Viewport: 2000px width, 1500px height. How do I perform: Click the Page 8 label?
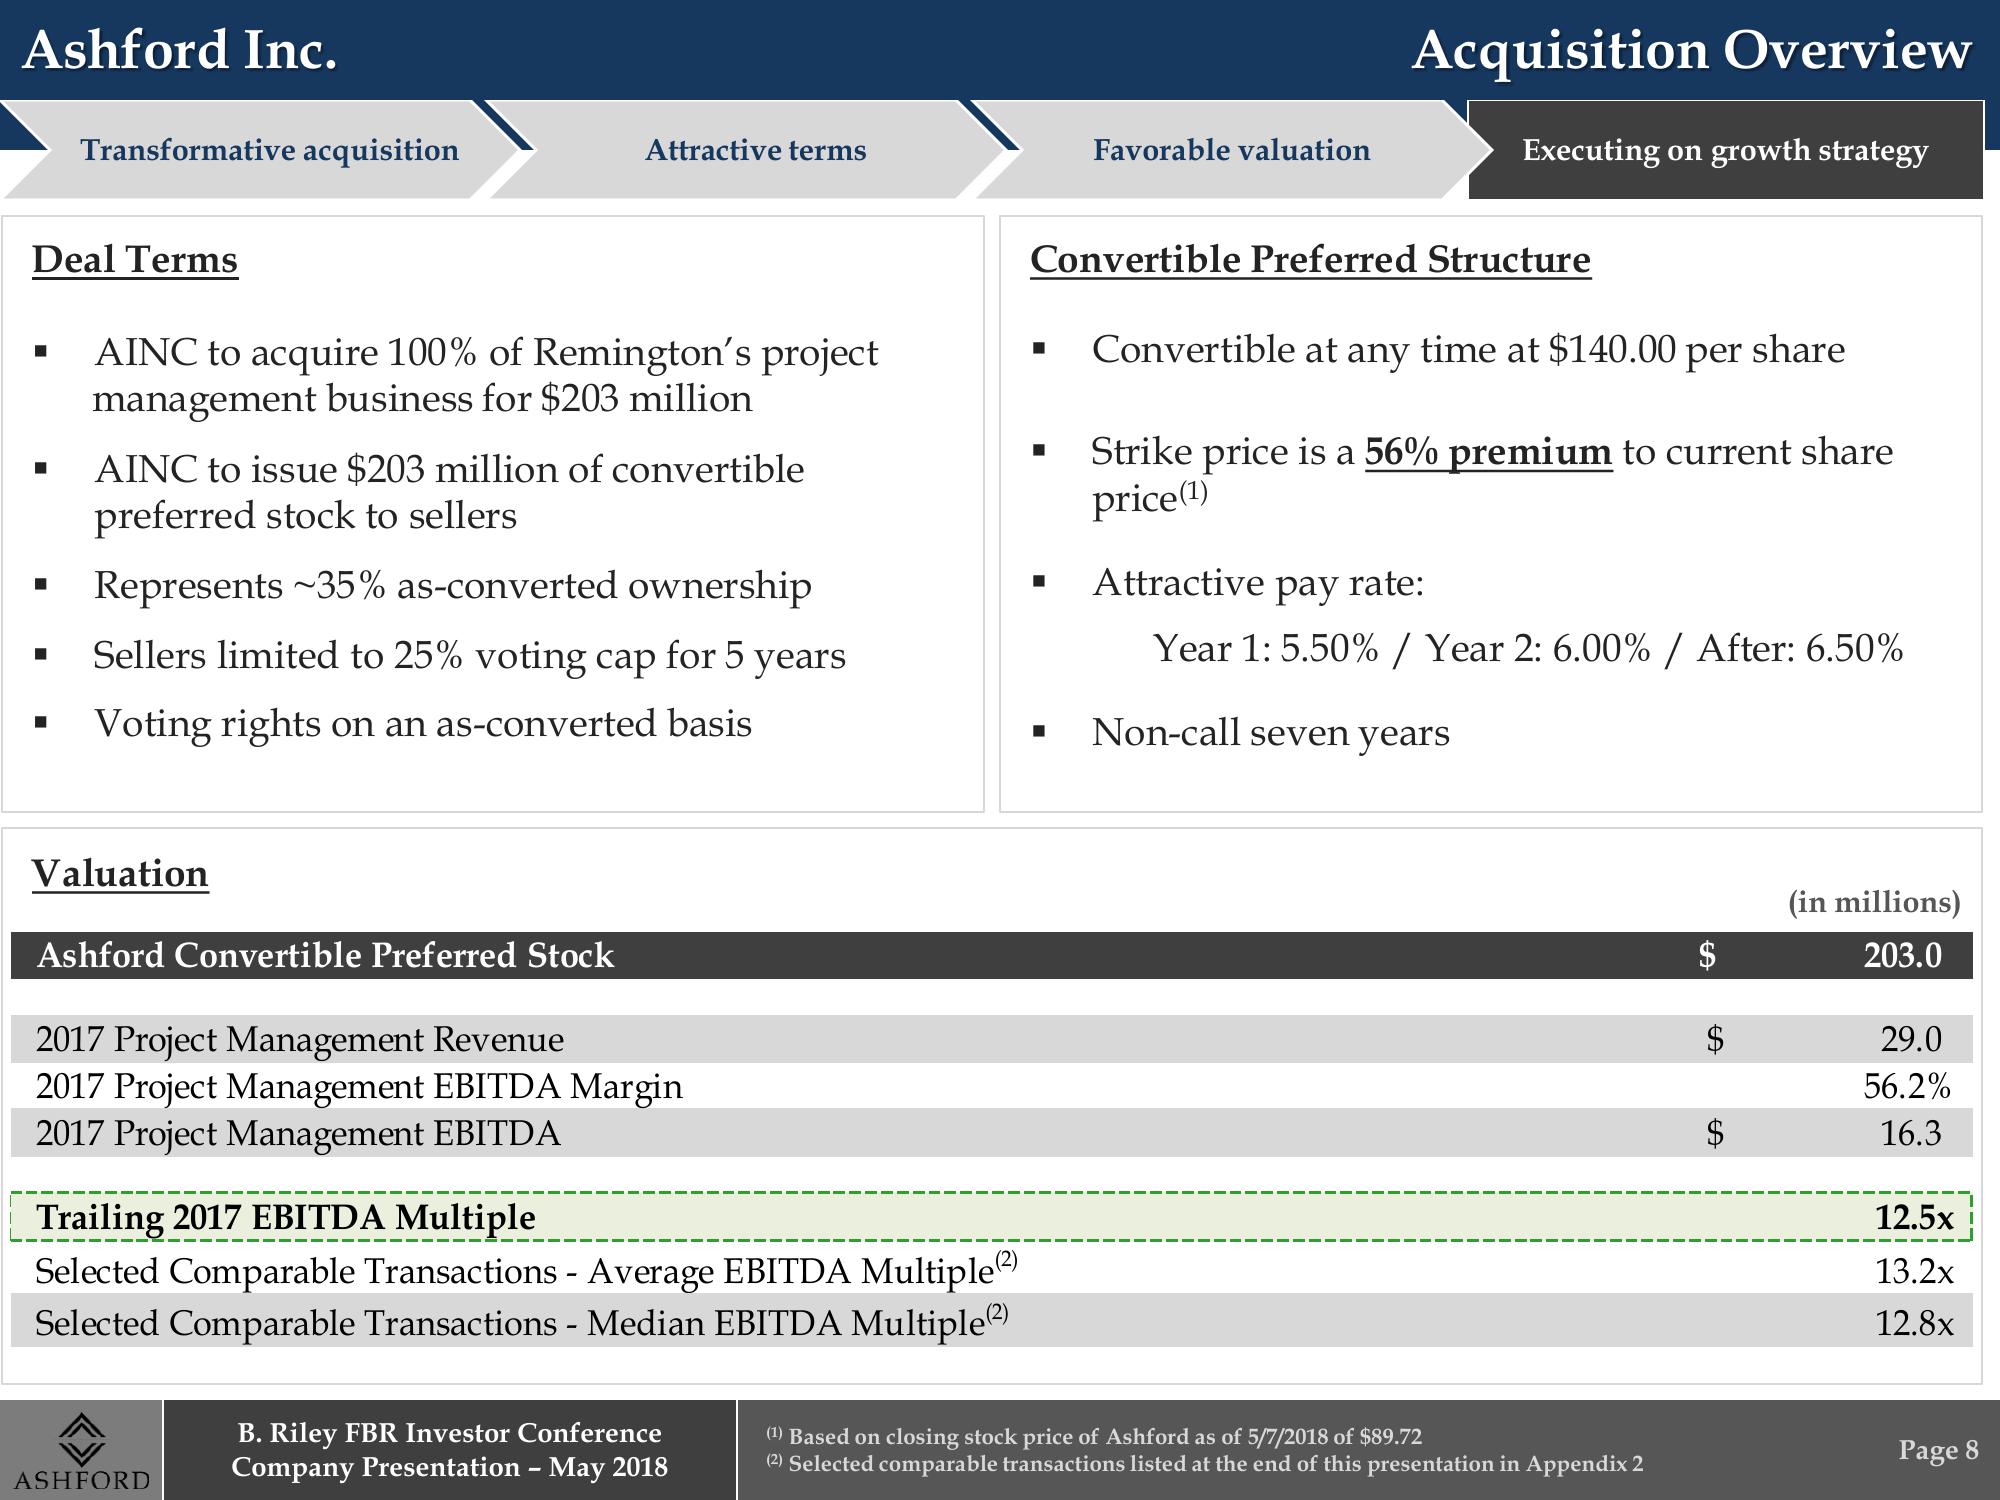click(x=1938, y=1450)
